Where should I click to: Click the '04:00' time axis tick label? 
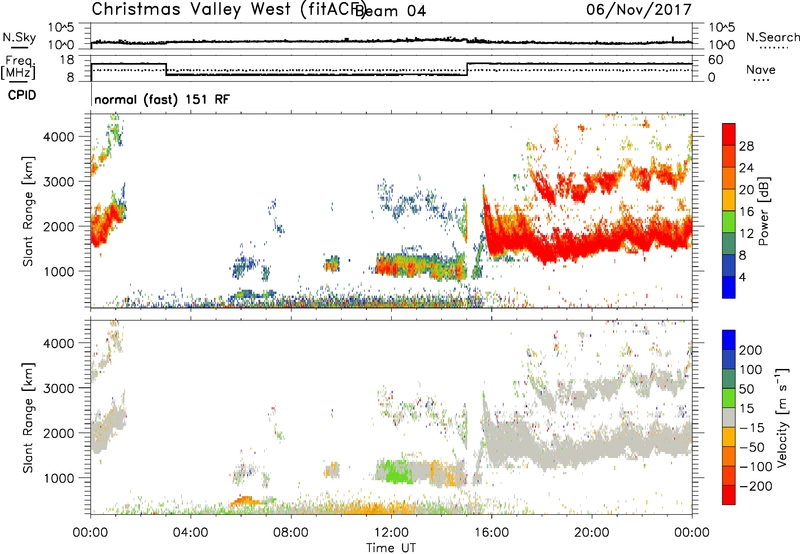190,533
